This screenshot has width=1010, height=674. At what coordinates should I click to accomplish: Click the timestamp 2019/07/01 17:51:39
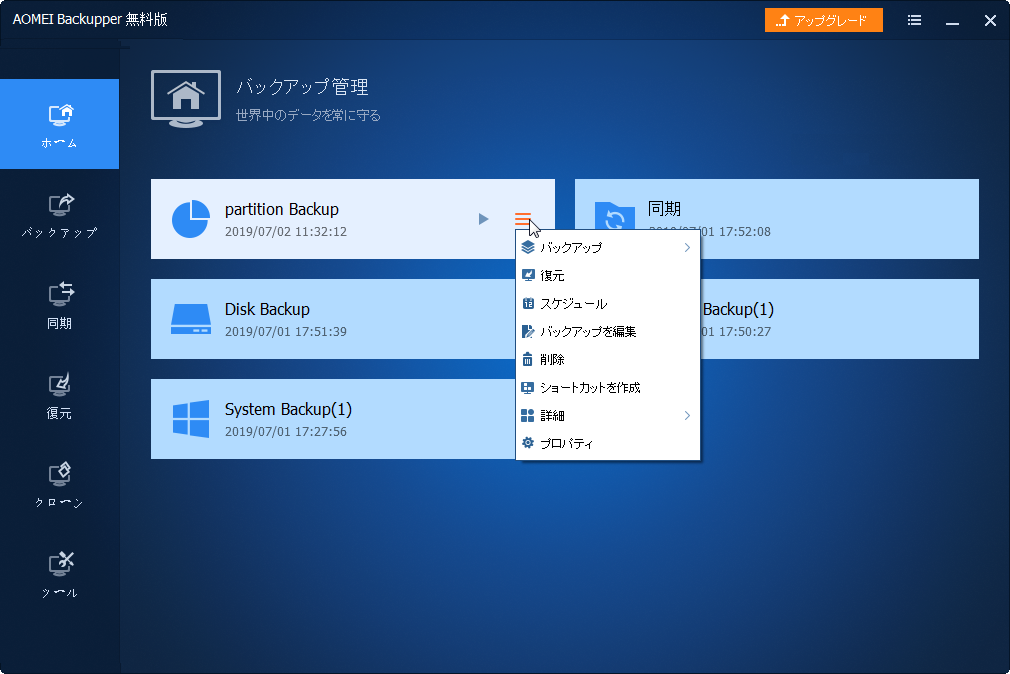(285, 331)
